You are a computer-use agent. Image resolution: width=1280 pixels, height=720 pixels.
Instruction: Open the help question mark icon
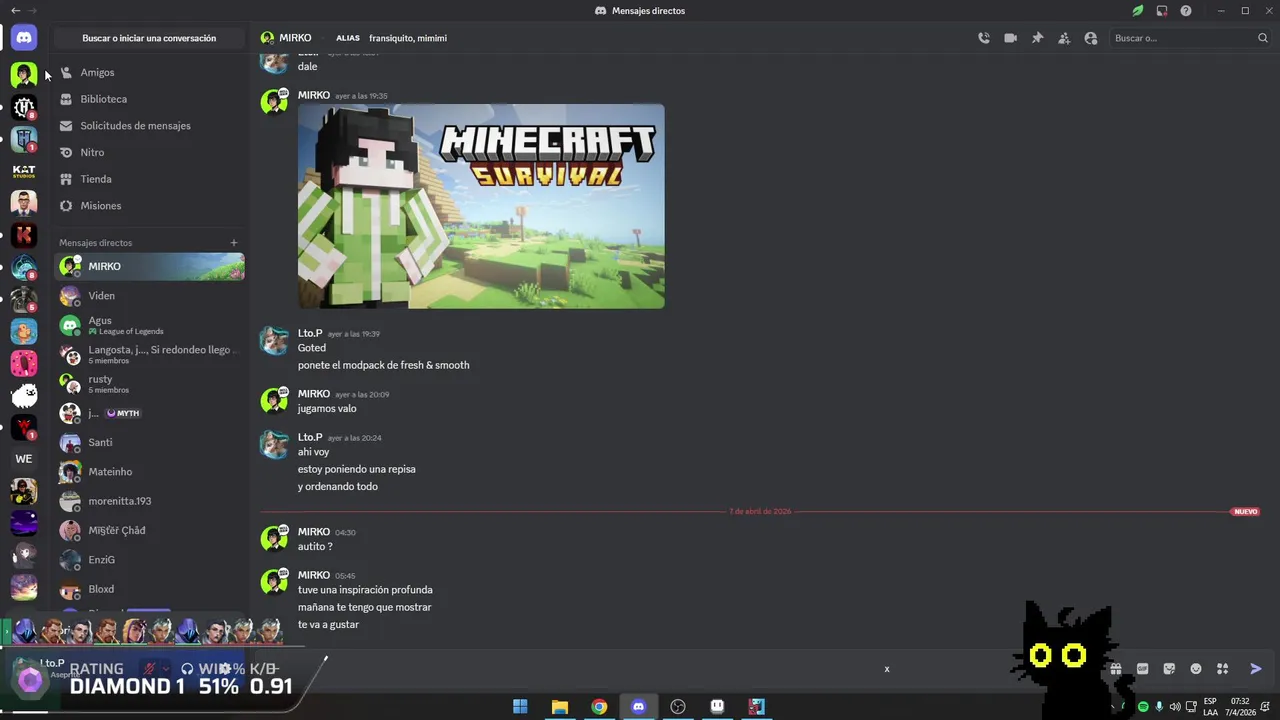click(1186, 11)
